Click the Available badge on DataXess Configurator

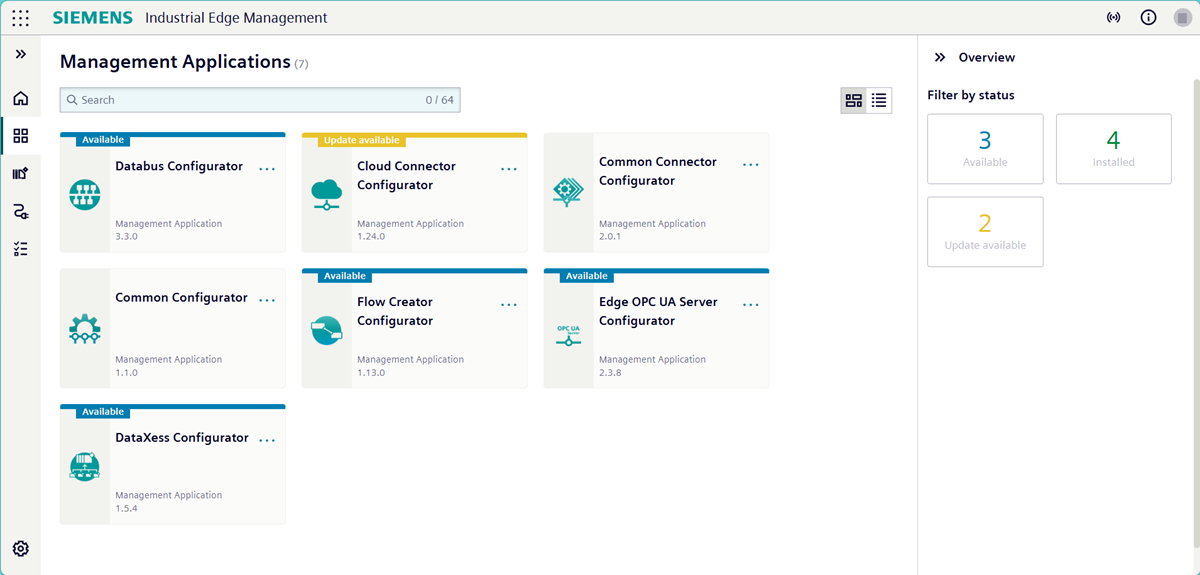point(103,412)
